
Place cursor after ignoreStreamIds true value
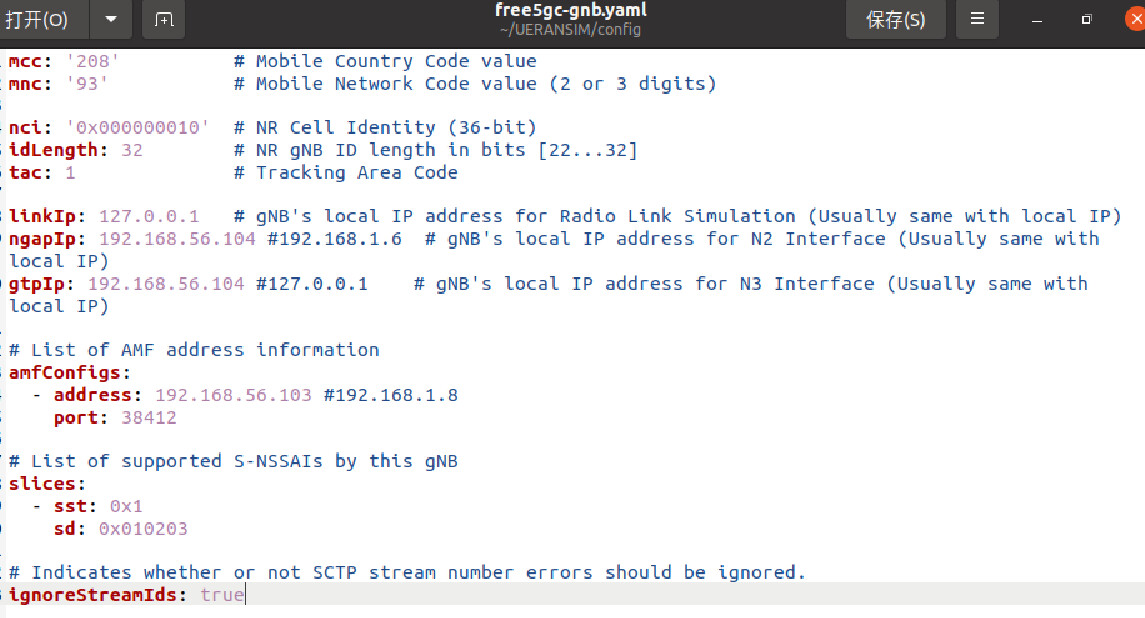pyautogui.click(x=245, y=595)
